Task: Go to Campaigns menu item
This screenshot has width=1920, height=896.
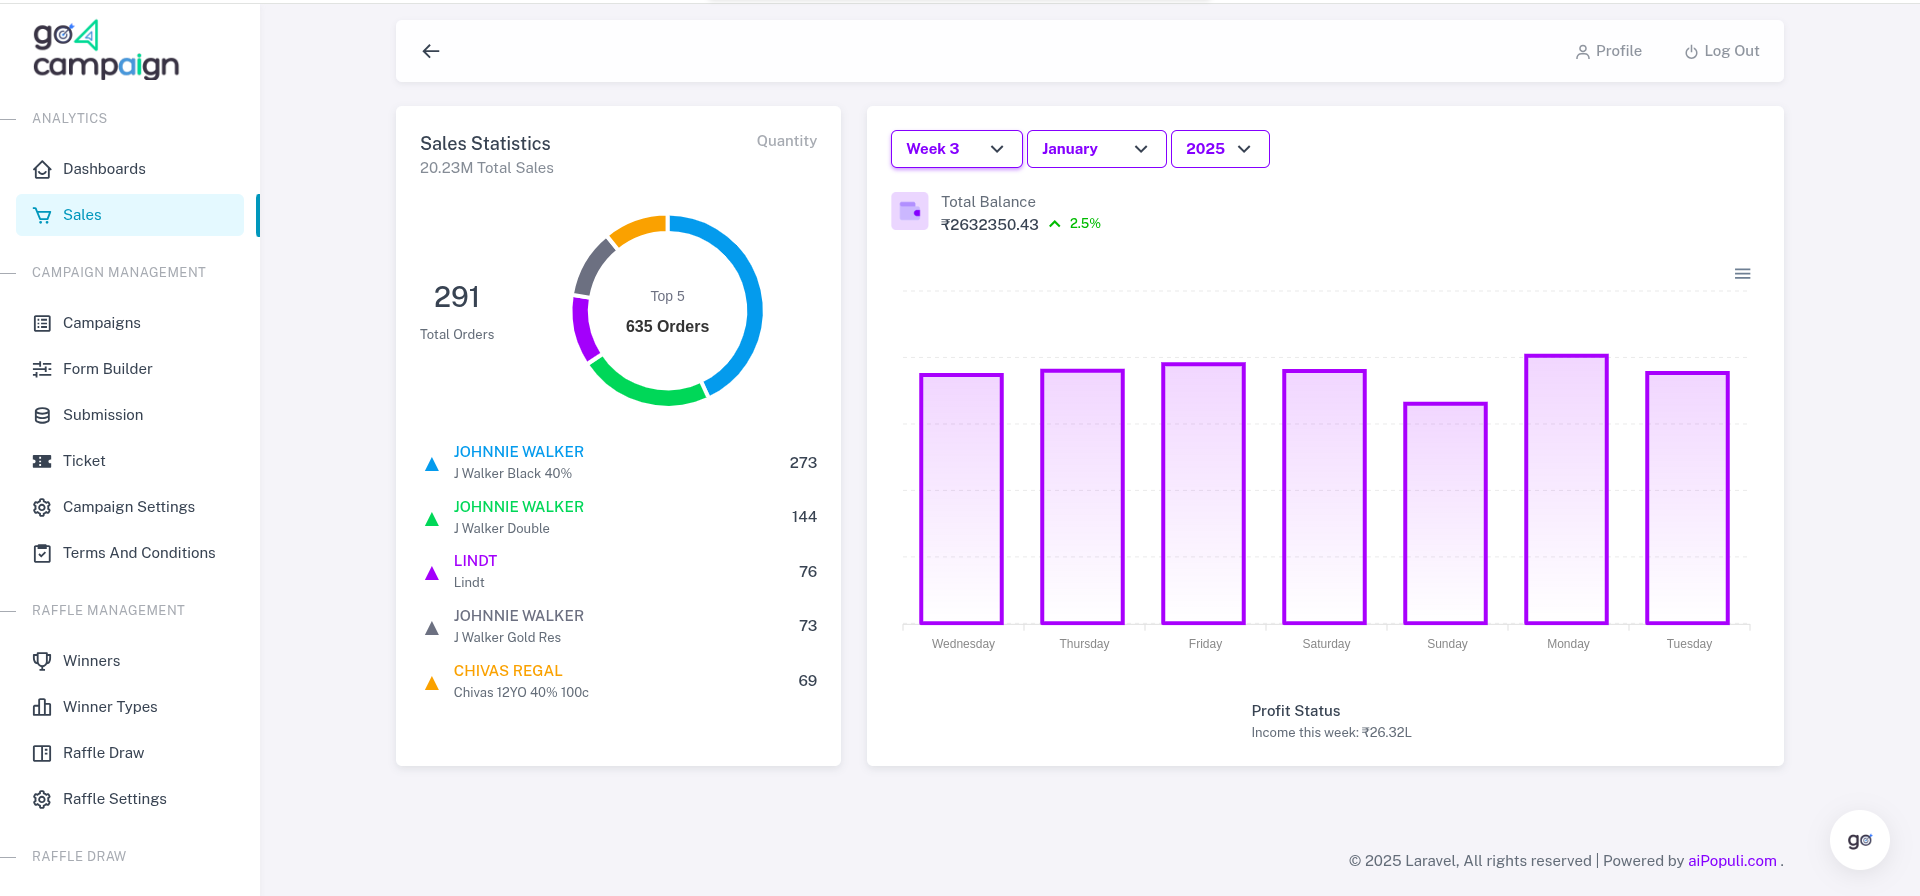Action: (x=130, y=323)
